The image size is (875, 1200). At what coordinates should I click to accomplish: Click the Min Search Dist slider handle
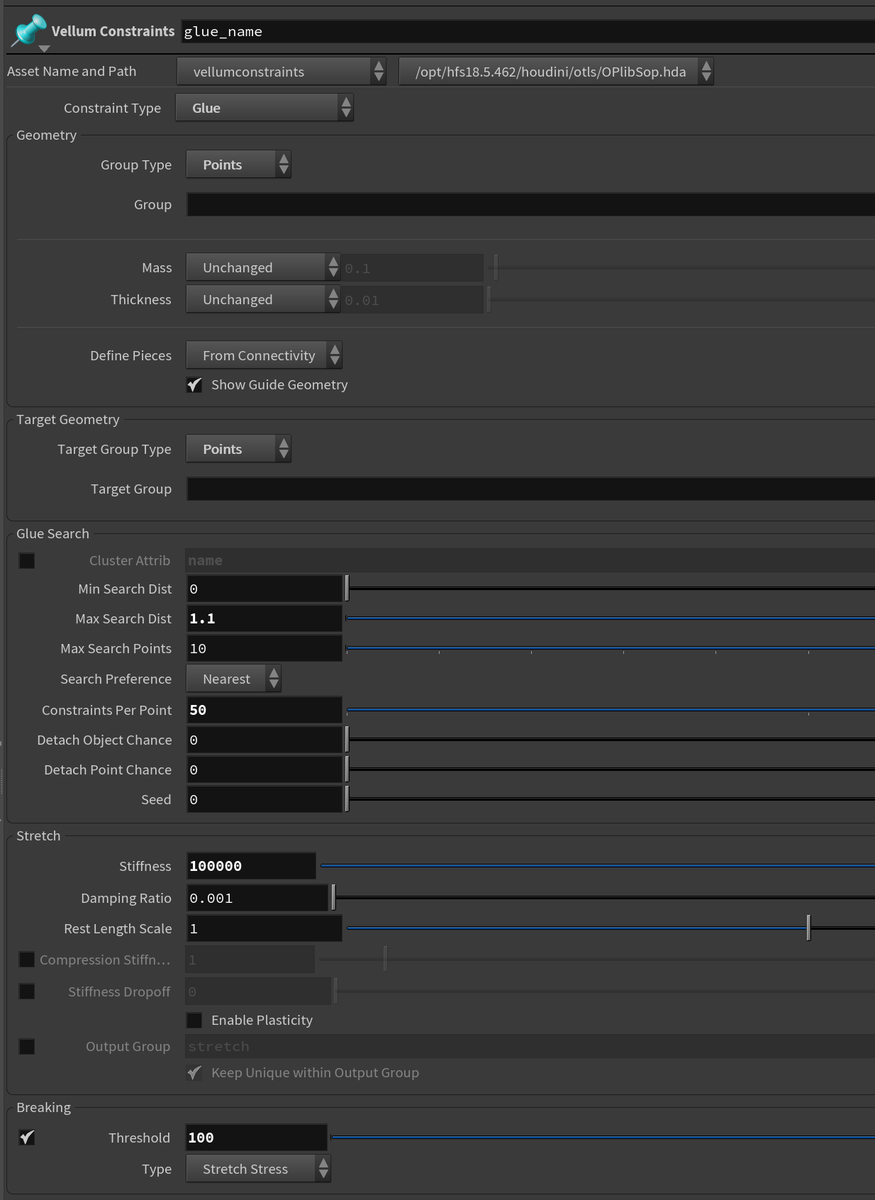tap(347, 589)
